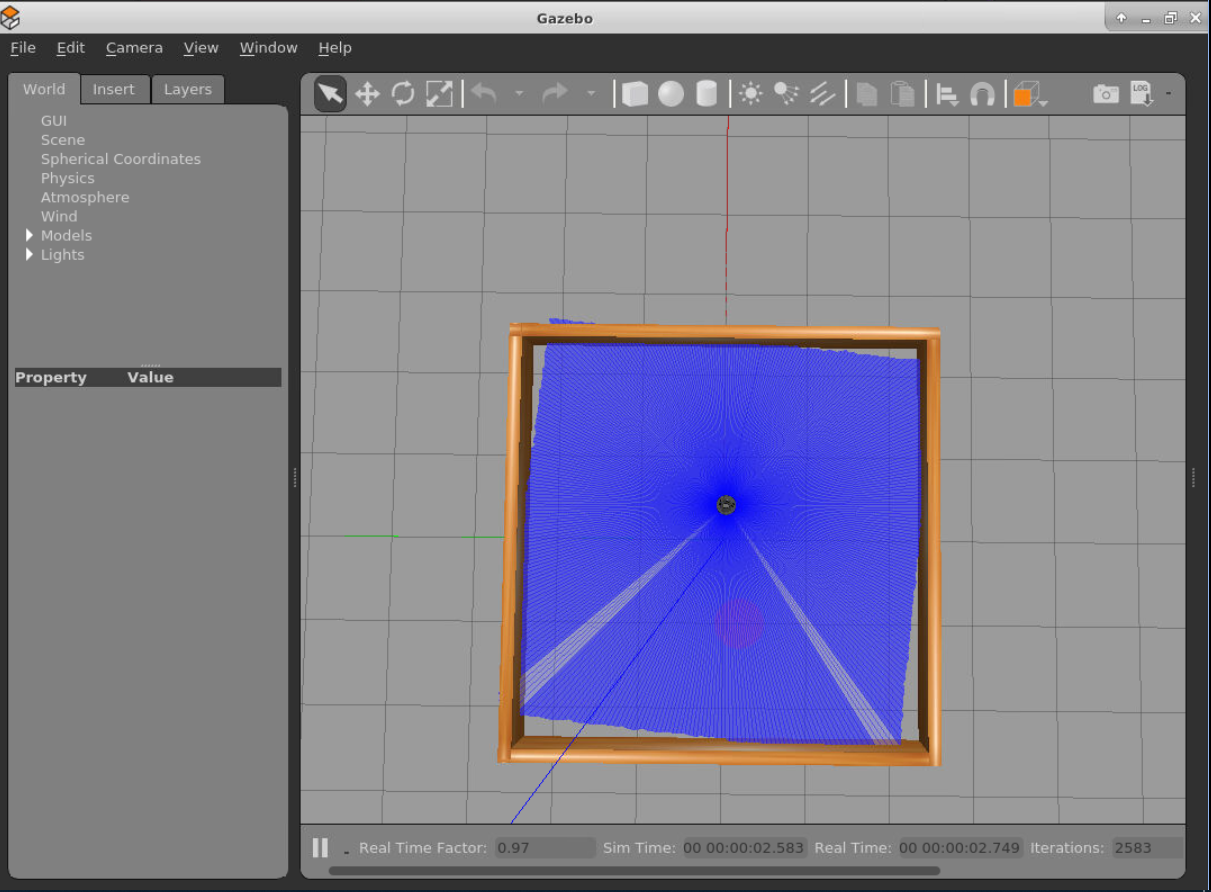1211x892 pixels.
Task: Pause the simulation
Action: coord(320,848)
